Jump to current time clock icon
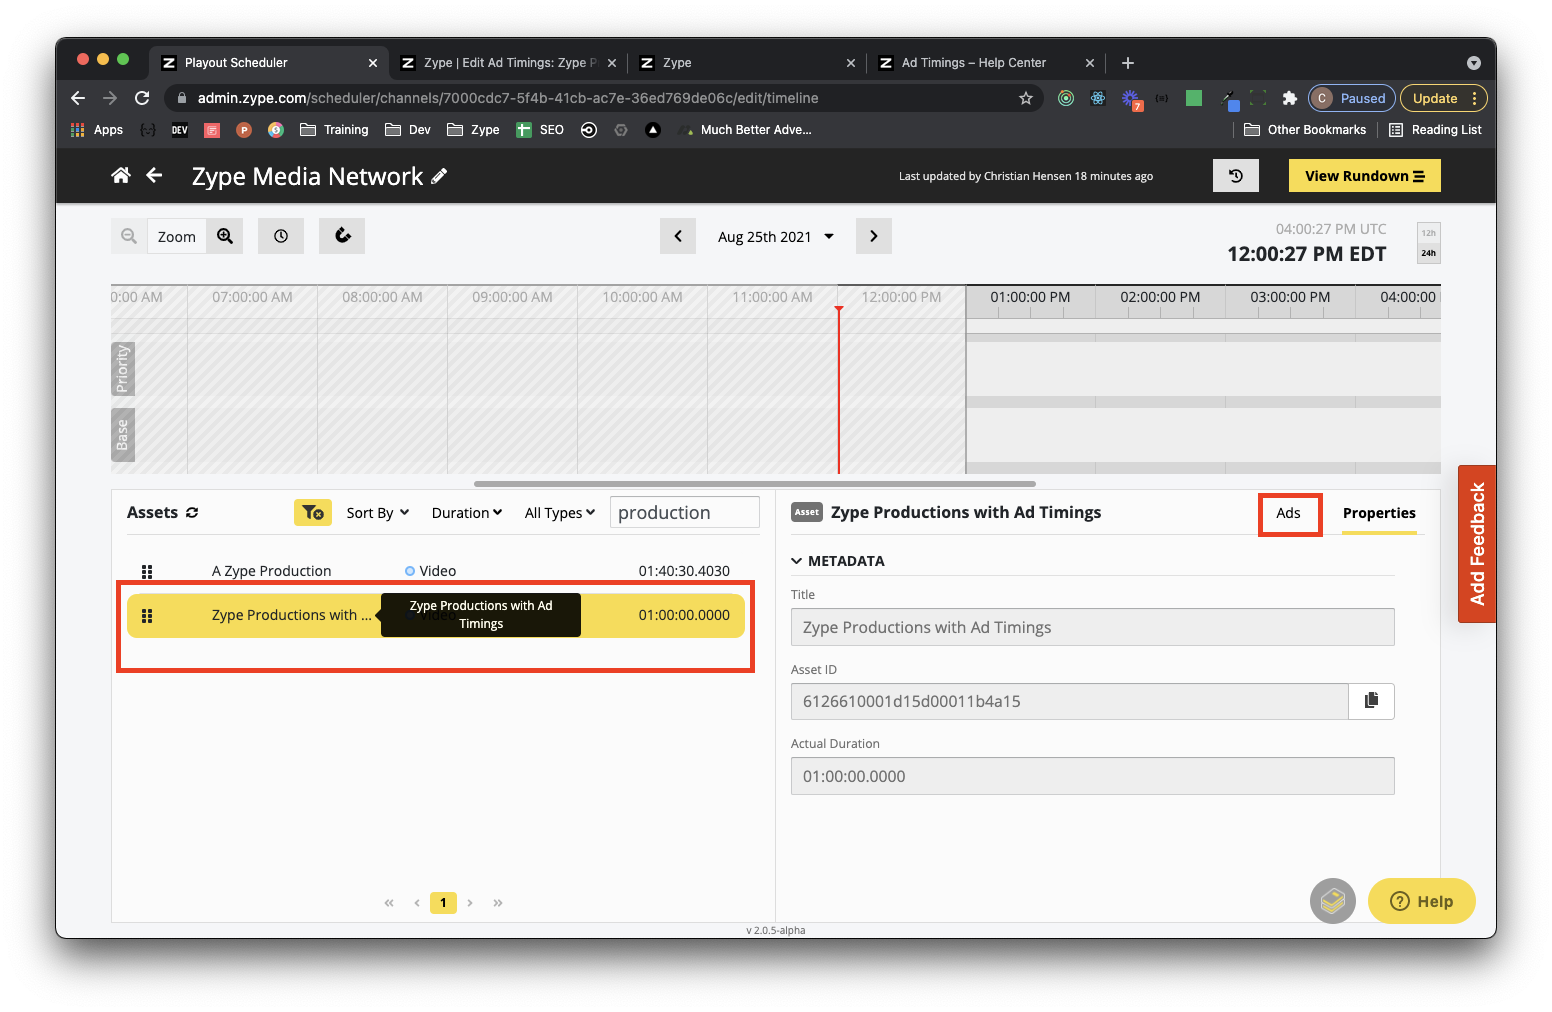Screen dimensions: 1552x1012 click(281, 236)
